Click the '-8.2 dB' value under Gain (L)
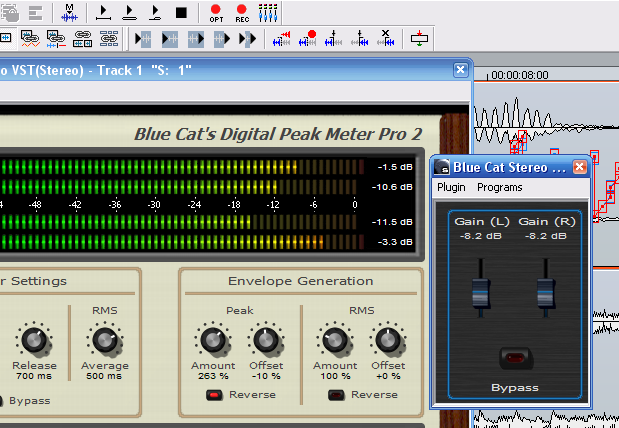This screenshot has width=619, height=428. pyautogui.click(x=480, y=236)
